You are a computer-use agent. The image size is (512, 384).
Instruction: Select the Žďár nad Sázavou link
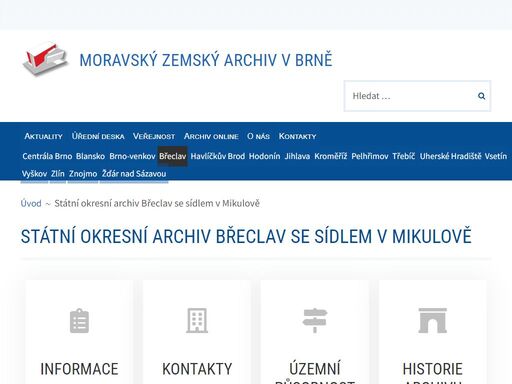(134, 174)
